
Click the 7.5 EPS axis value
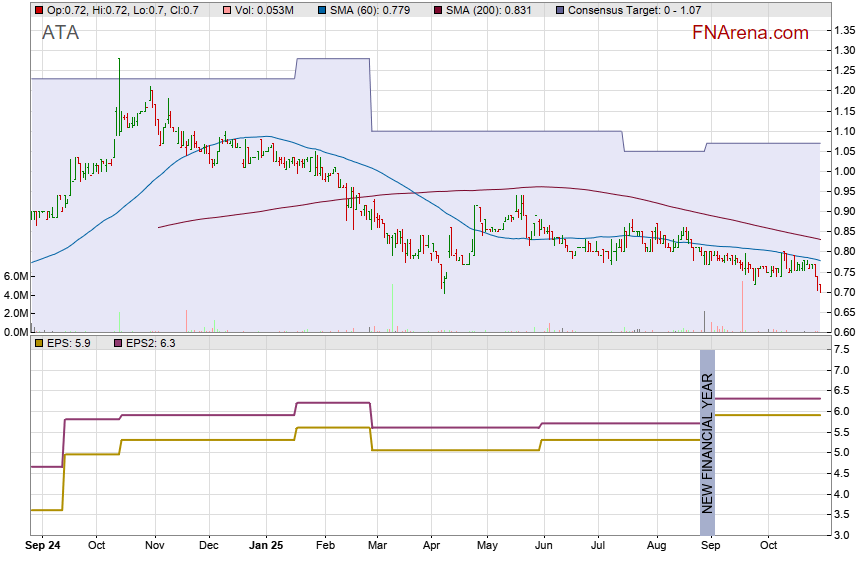[x=842, y=349]
